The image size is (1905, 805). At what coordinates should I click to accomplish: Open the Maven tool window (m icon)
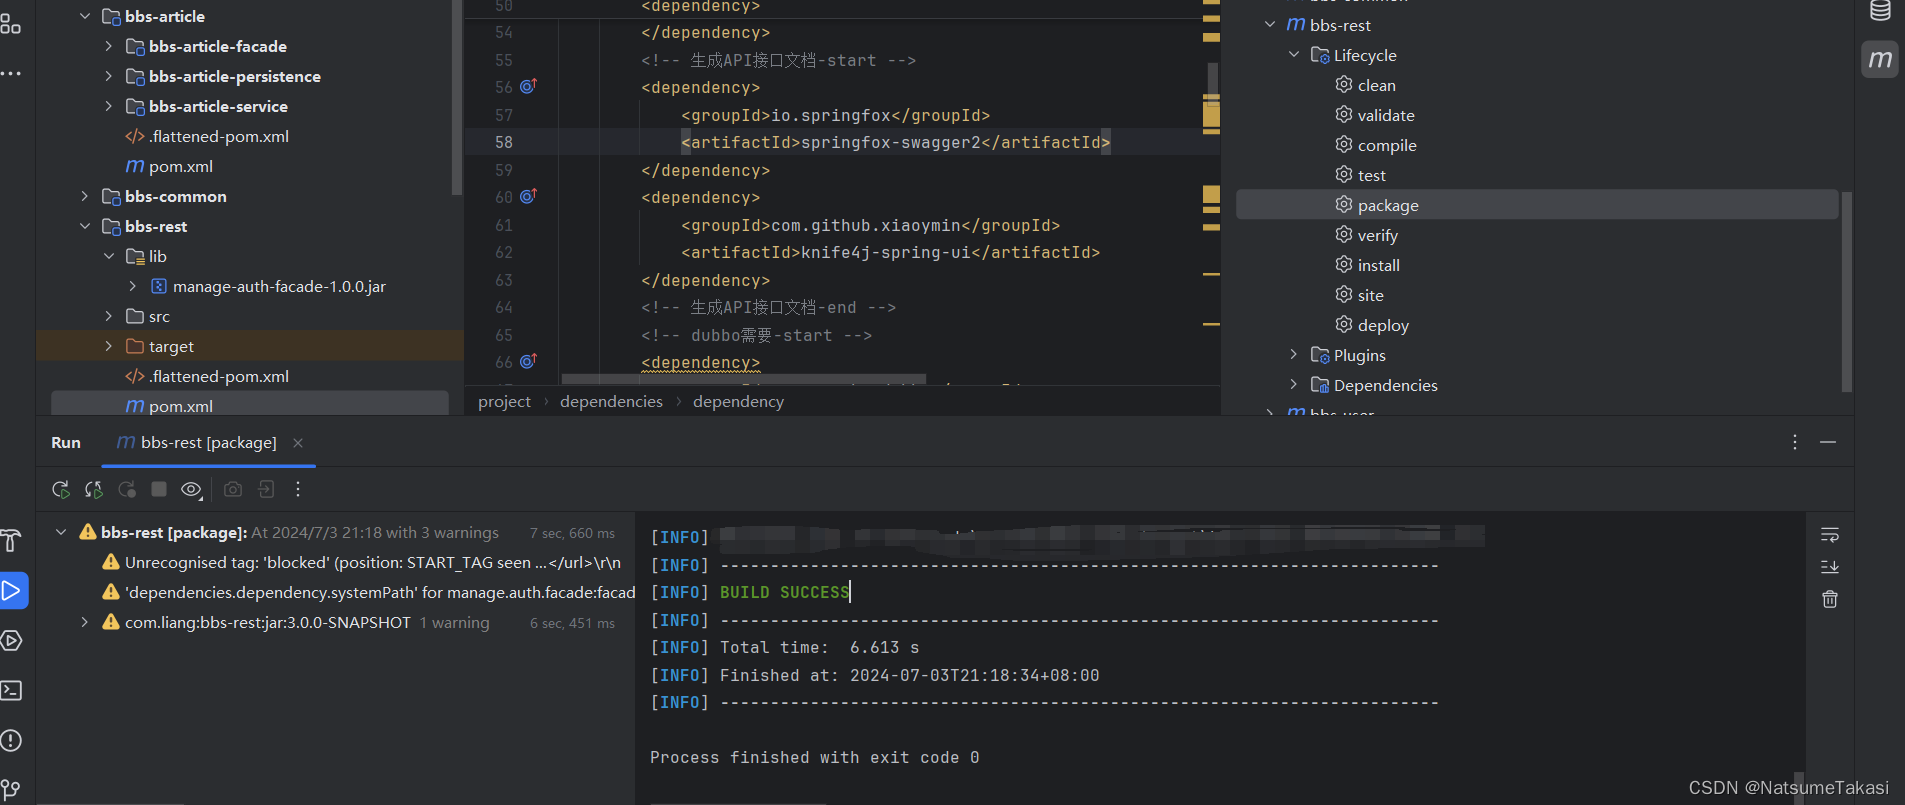1880,59
